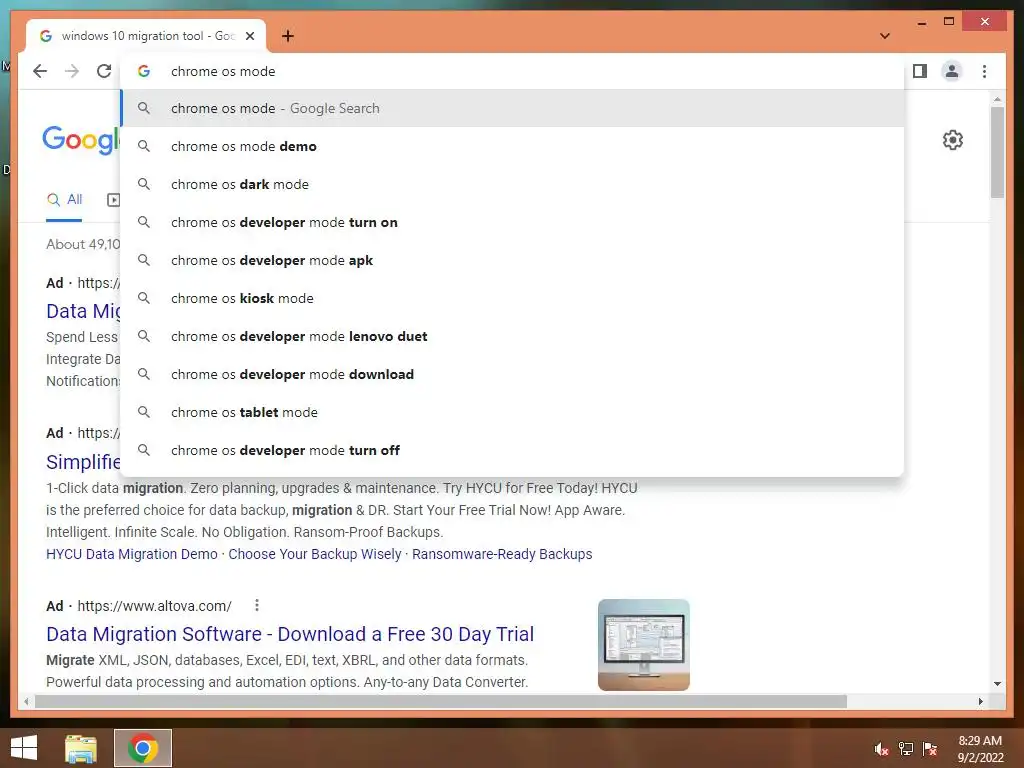Pick chrome os developer mode apk suggestion
1024x768 pixels.
[513, 260]
